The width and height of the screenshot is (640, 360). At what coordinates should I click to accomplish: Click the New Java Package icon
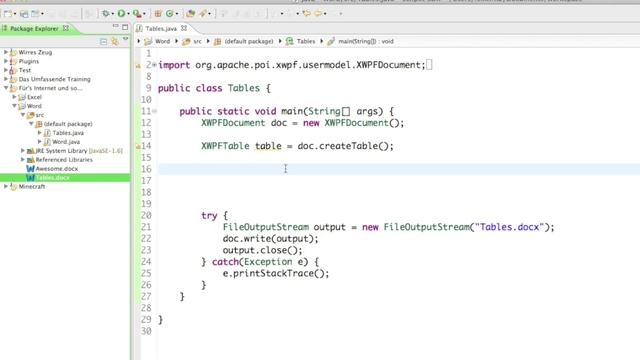coord(158,14)
